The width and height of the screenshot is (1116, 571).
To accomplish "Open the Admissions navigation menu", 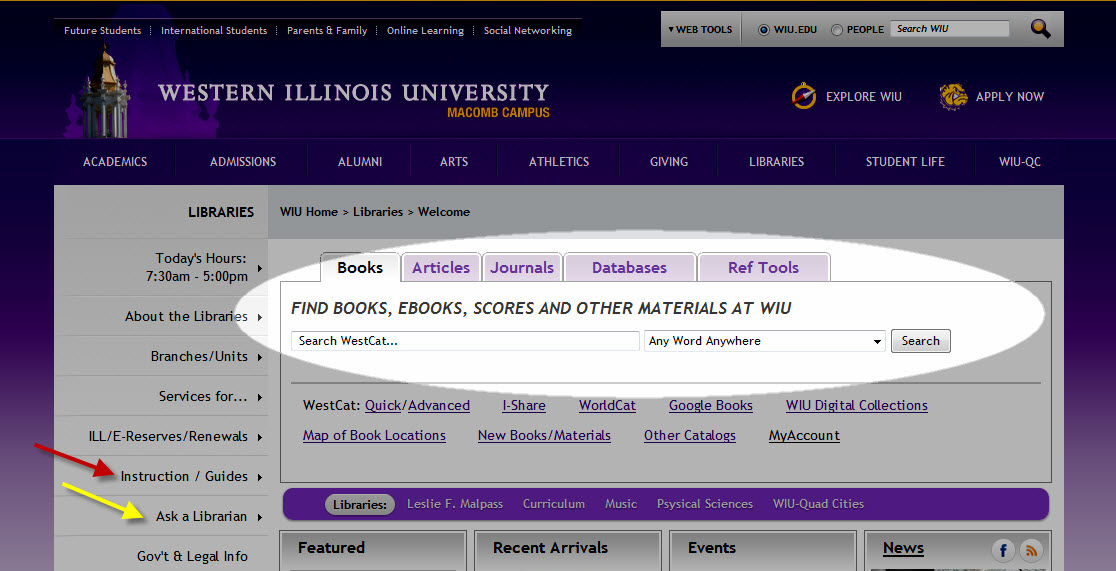I will [243, 162].
